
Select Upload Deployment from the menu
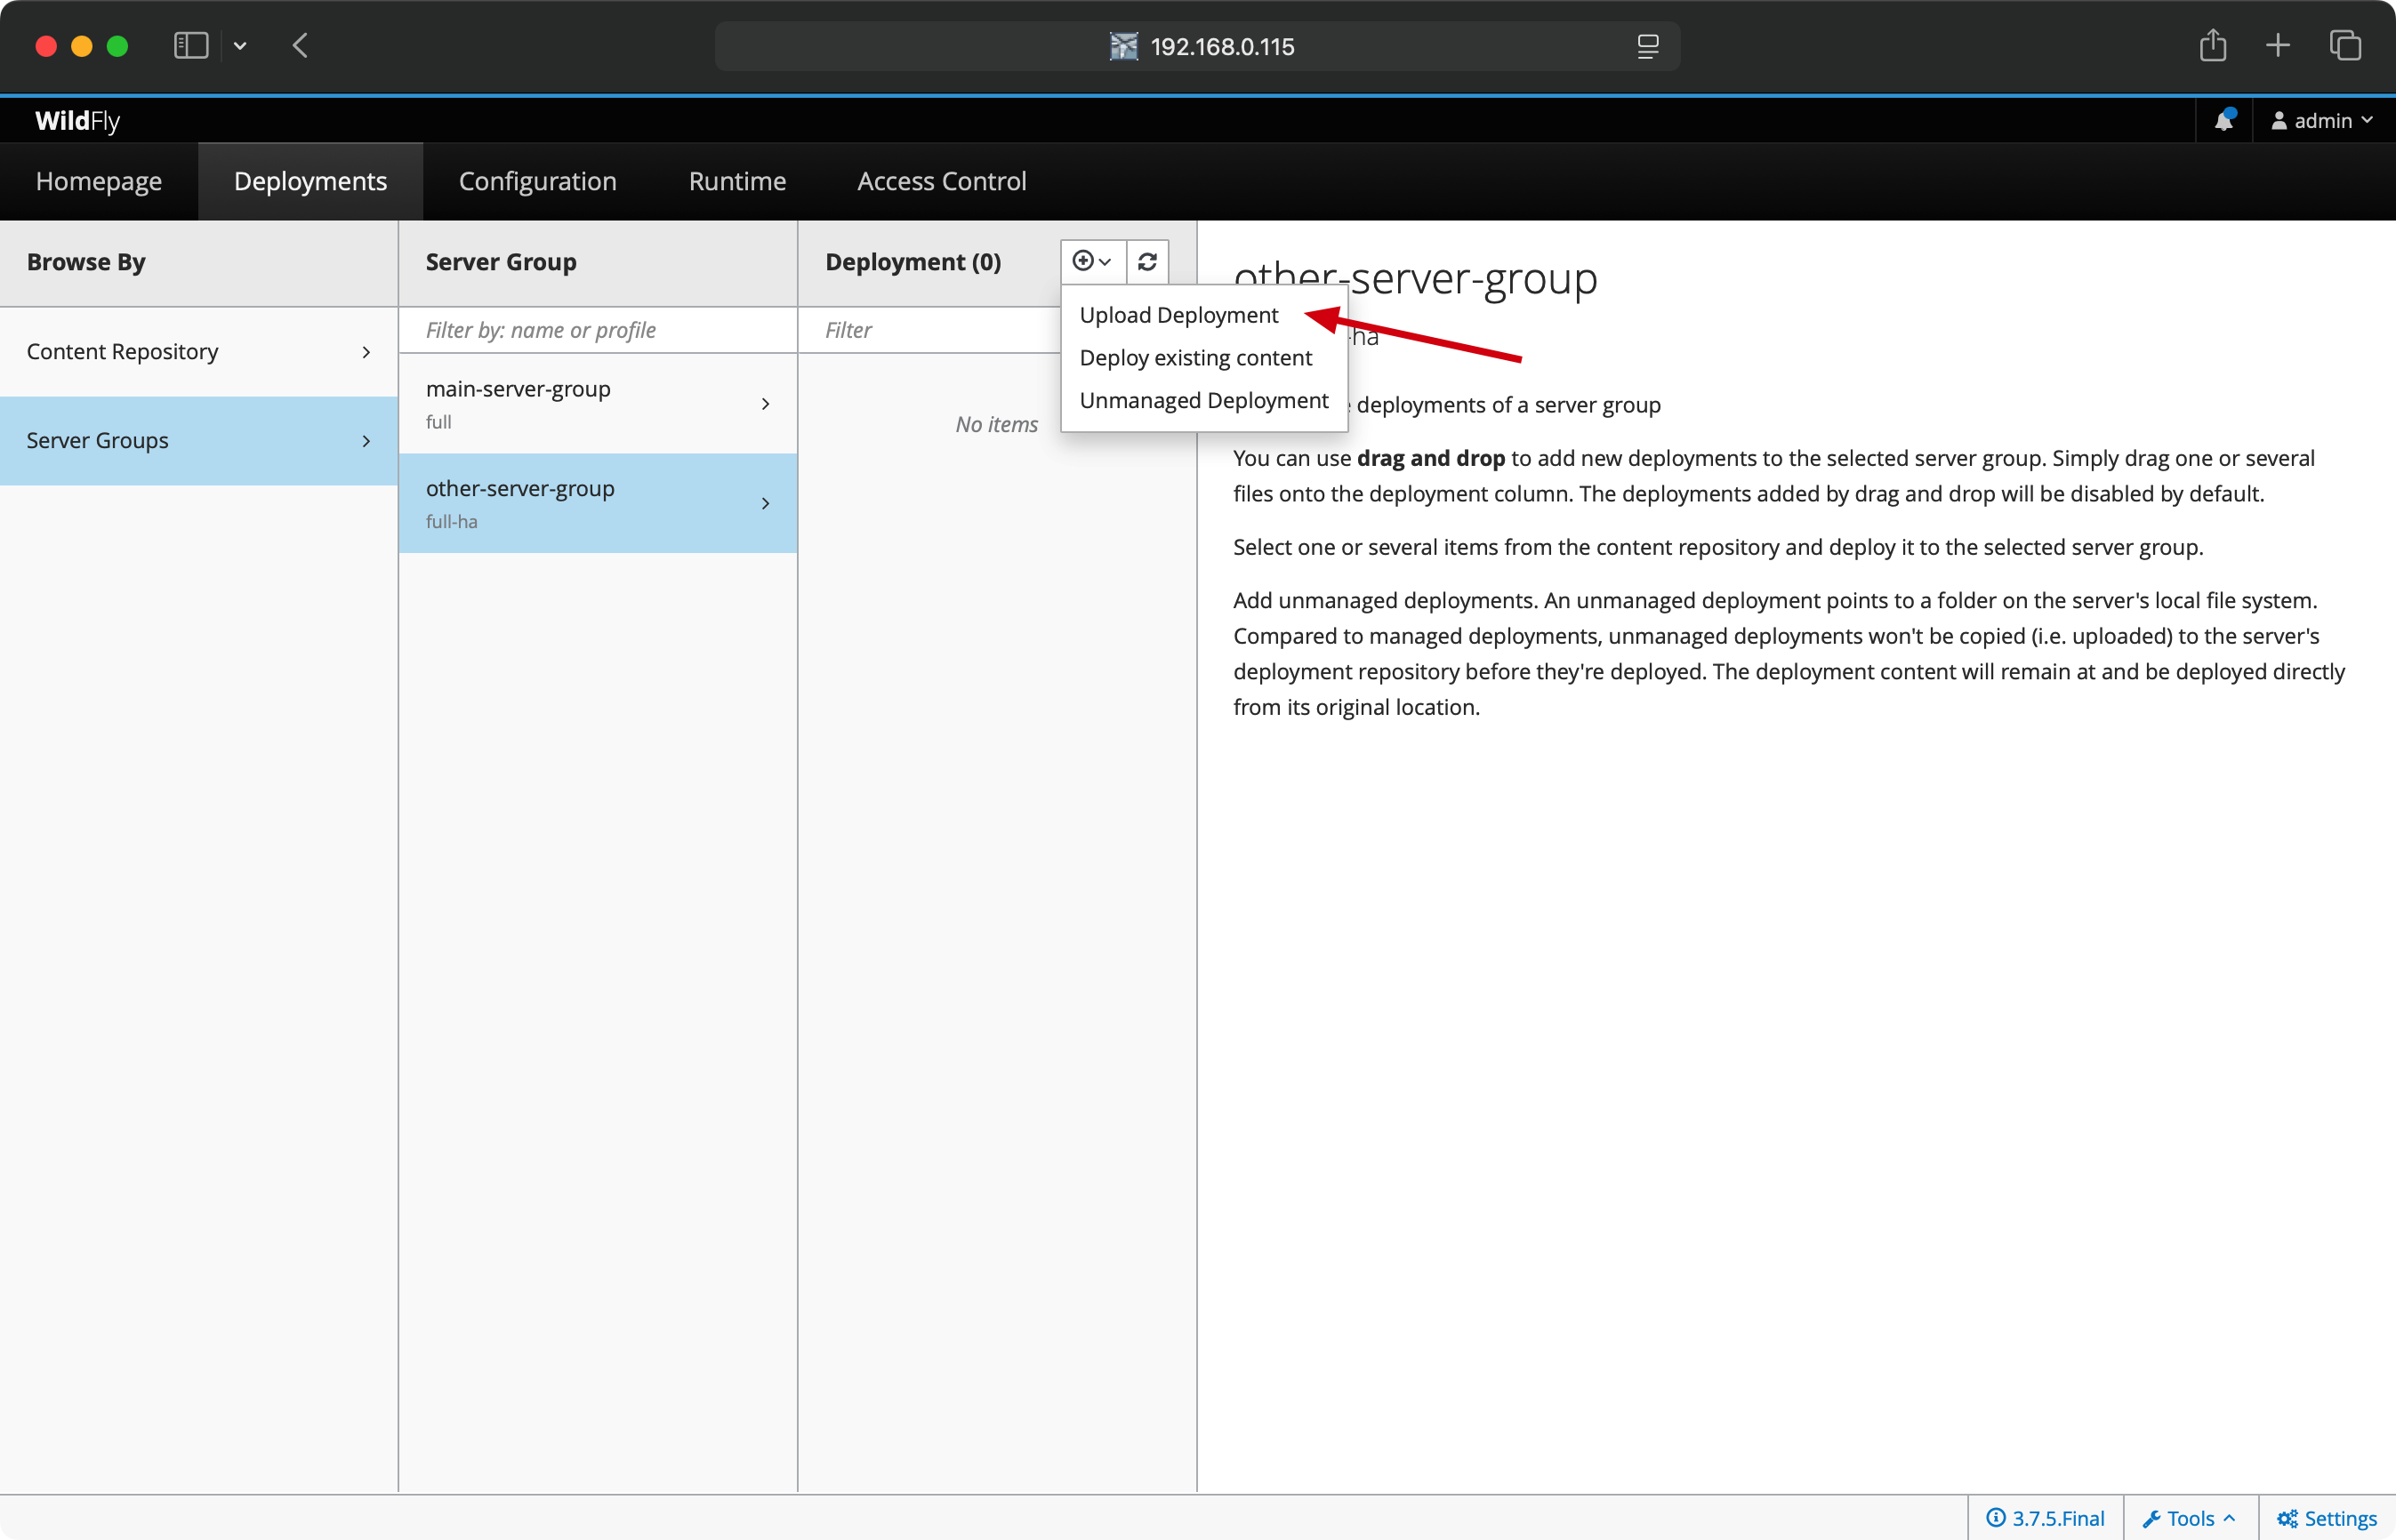(x=1178, y=315)
